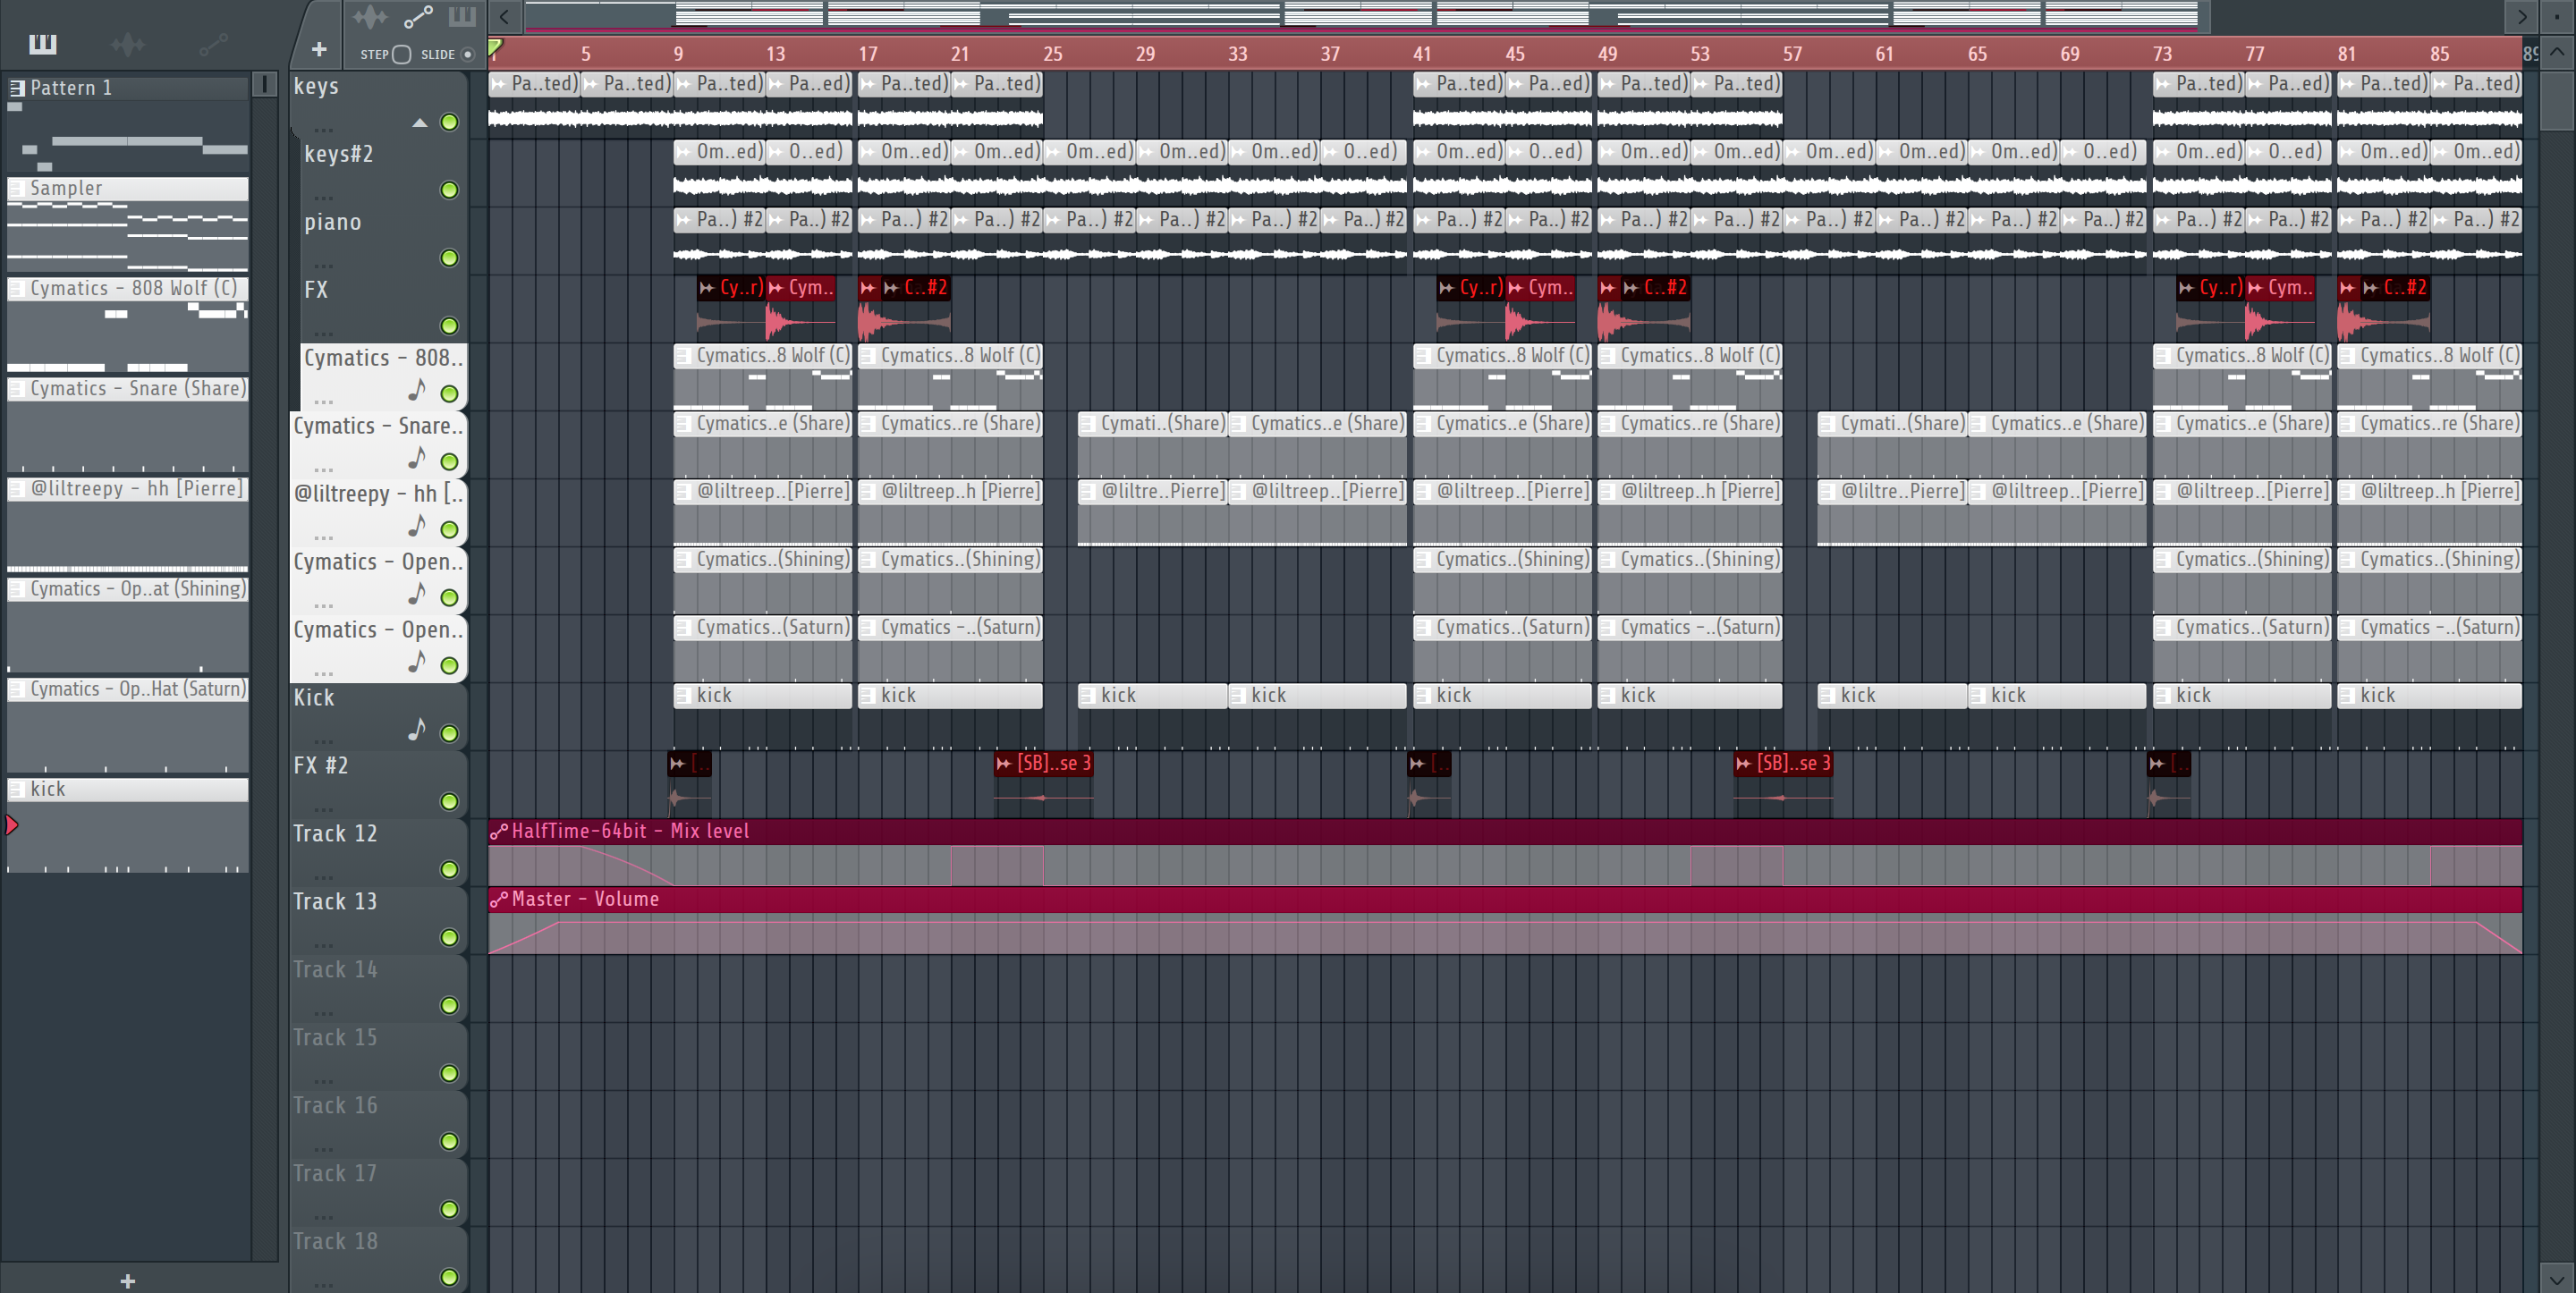Open menu icon of kick pattern in picker
This screenshot has width=2576, height=1293.
click(17, 789)
